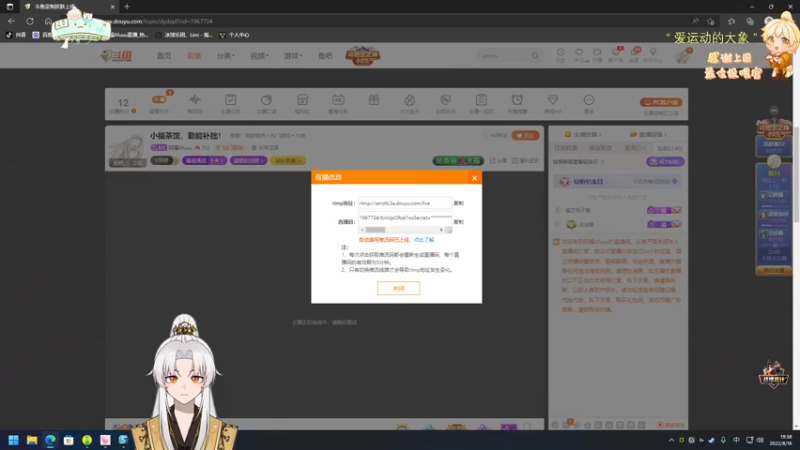Open a new browser tab with plus
Image resolution: width=800 pixels, height=450 pixels.
[127, 7]
